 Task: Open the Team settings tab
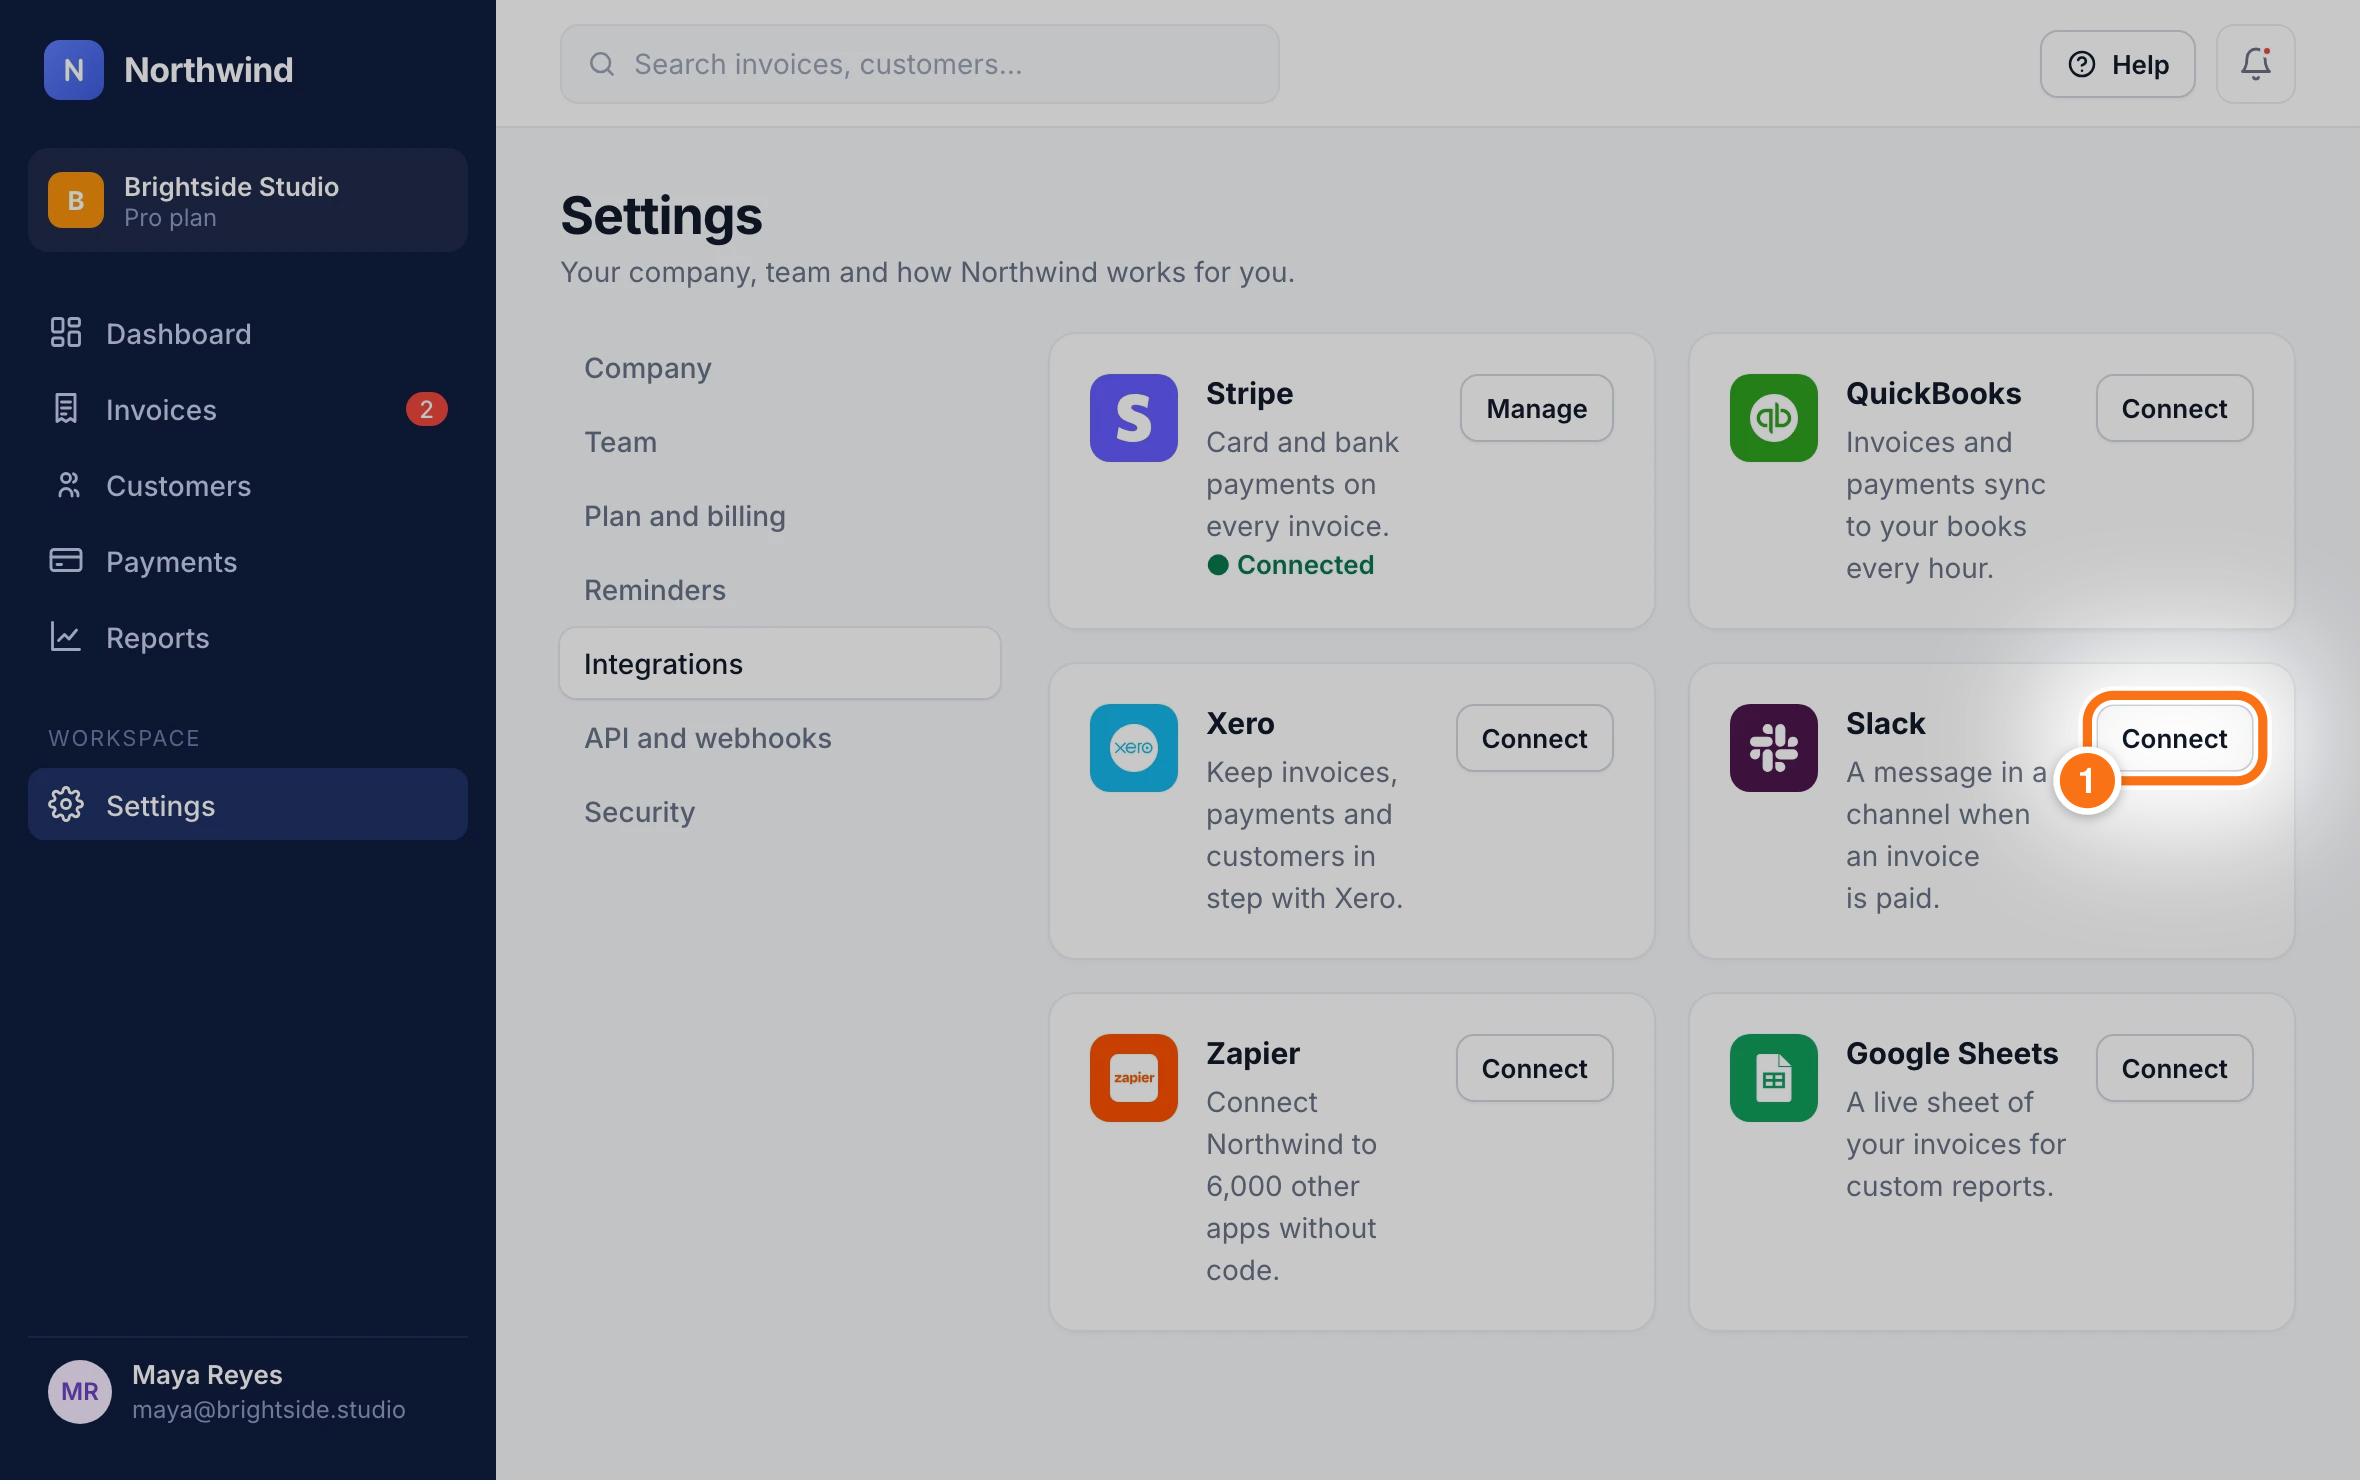(x=780, y=442)
